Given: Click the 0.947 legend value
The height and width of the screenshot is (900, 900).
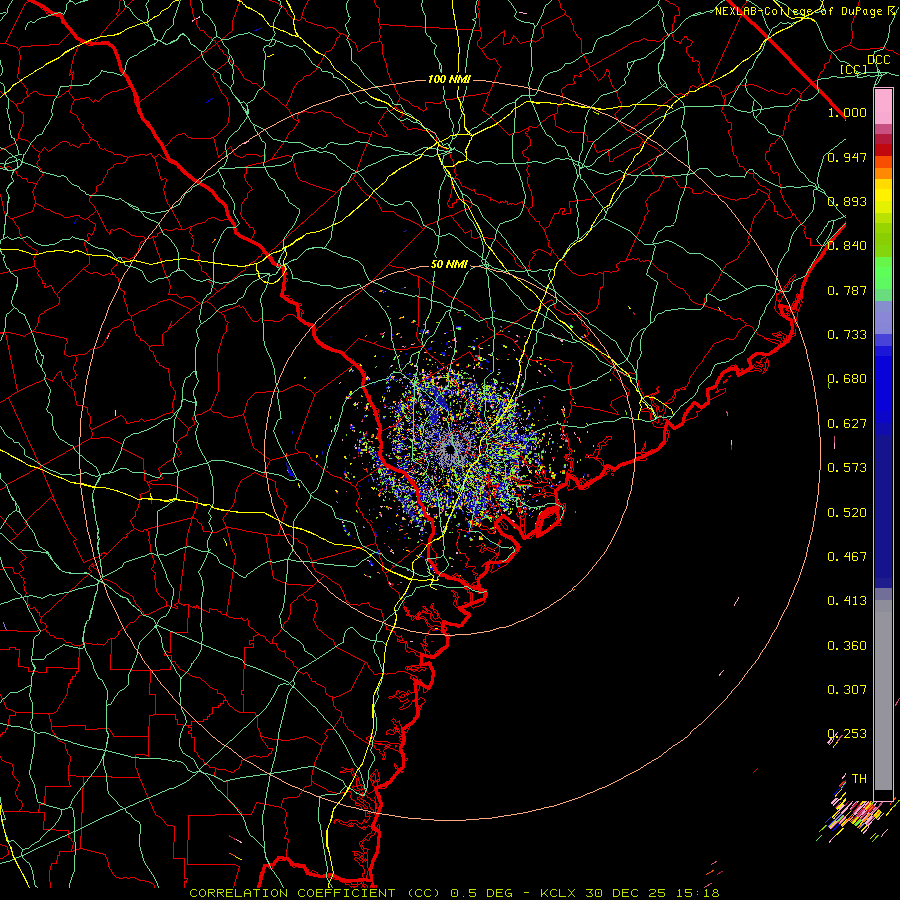Looking at the screenshot, I should pos(847,157).
